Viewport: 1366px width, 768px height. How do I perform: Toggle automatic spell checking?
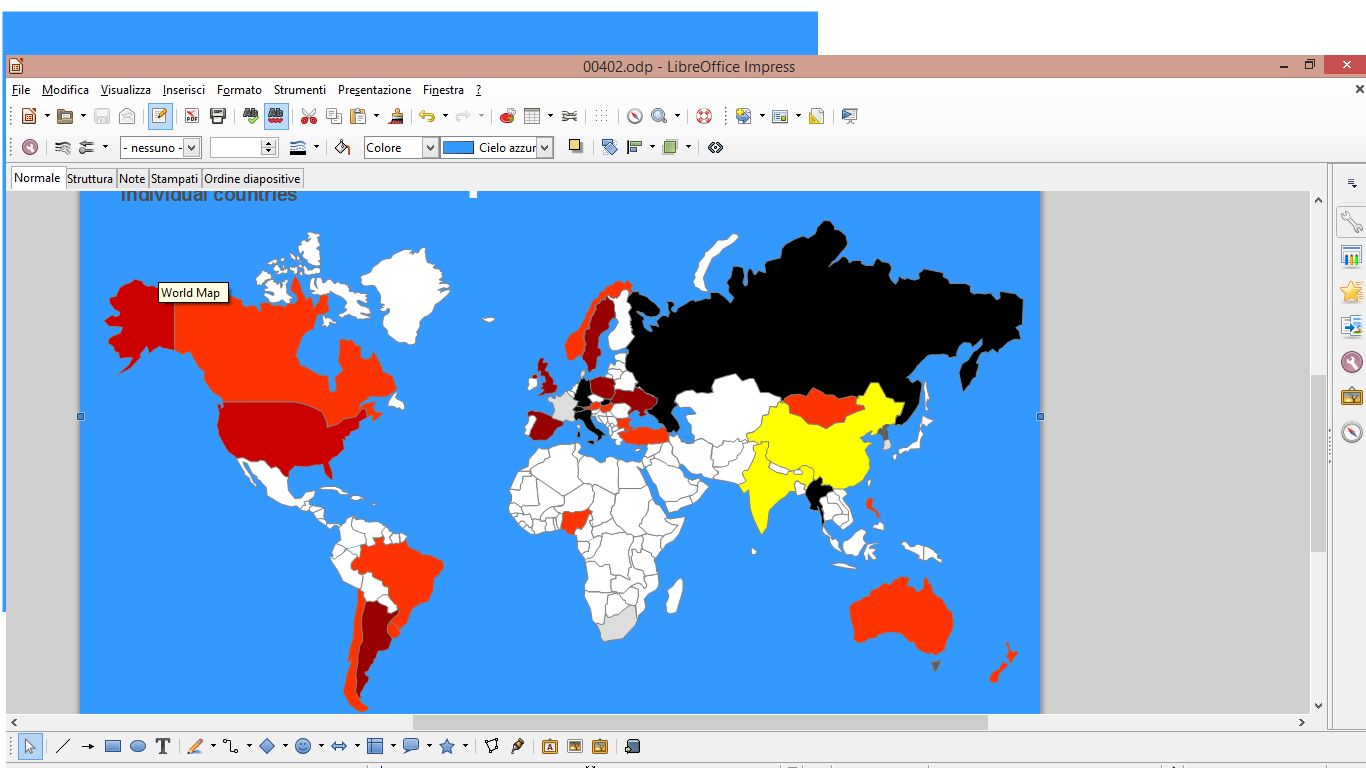[x=277, y=116]
